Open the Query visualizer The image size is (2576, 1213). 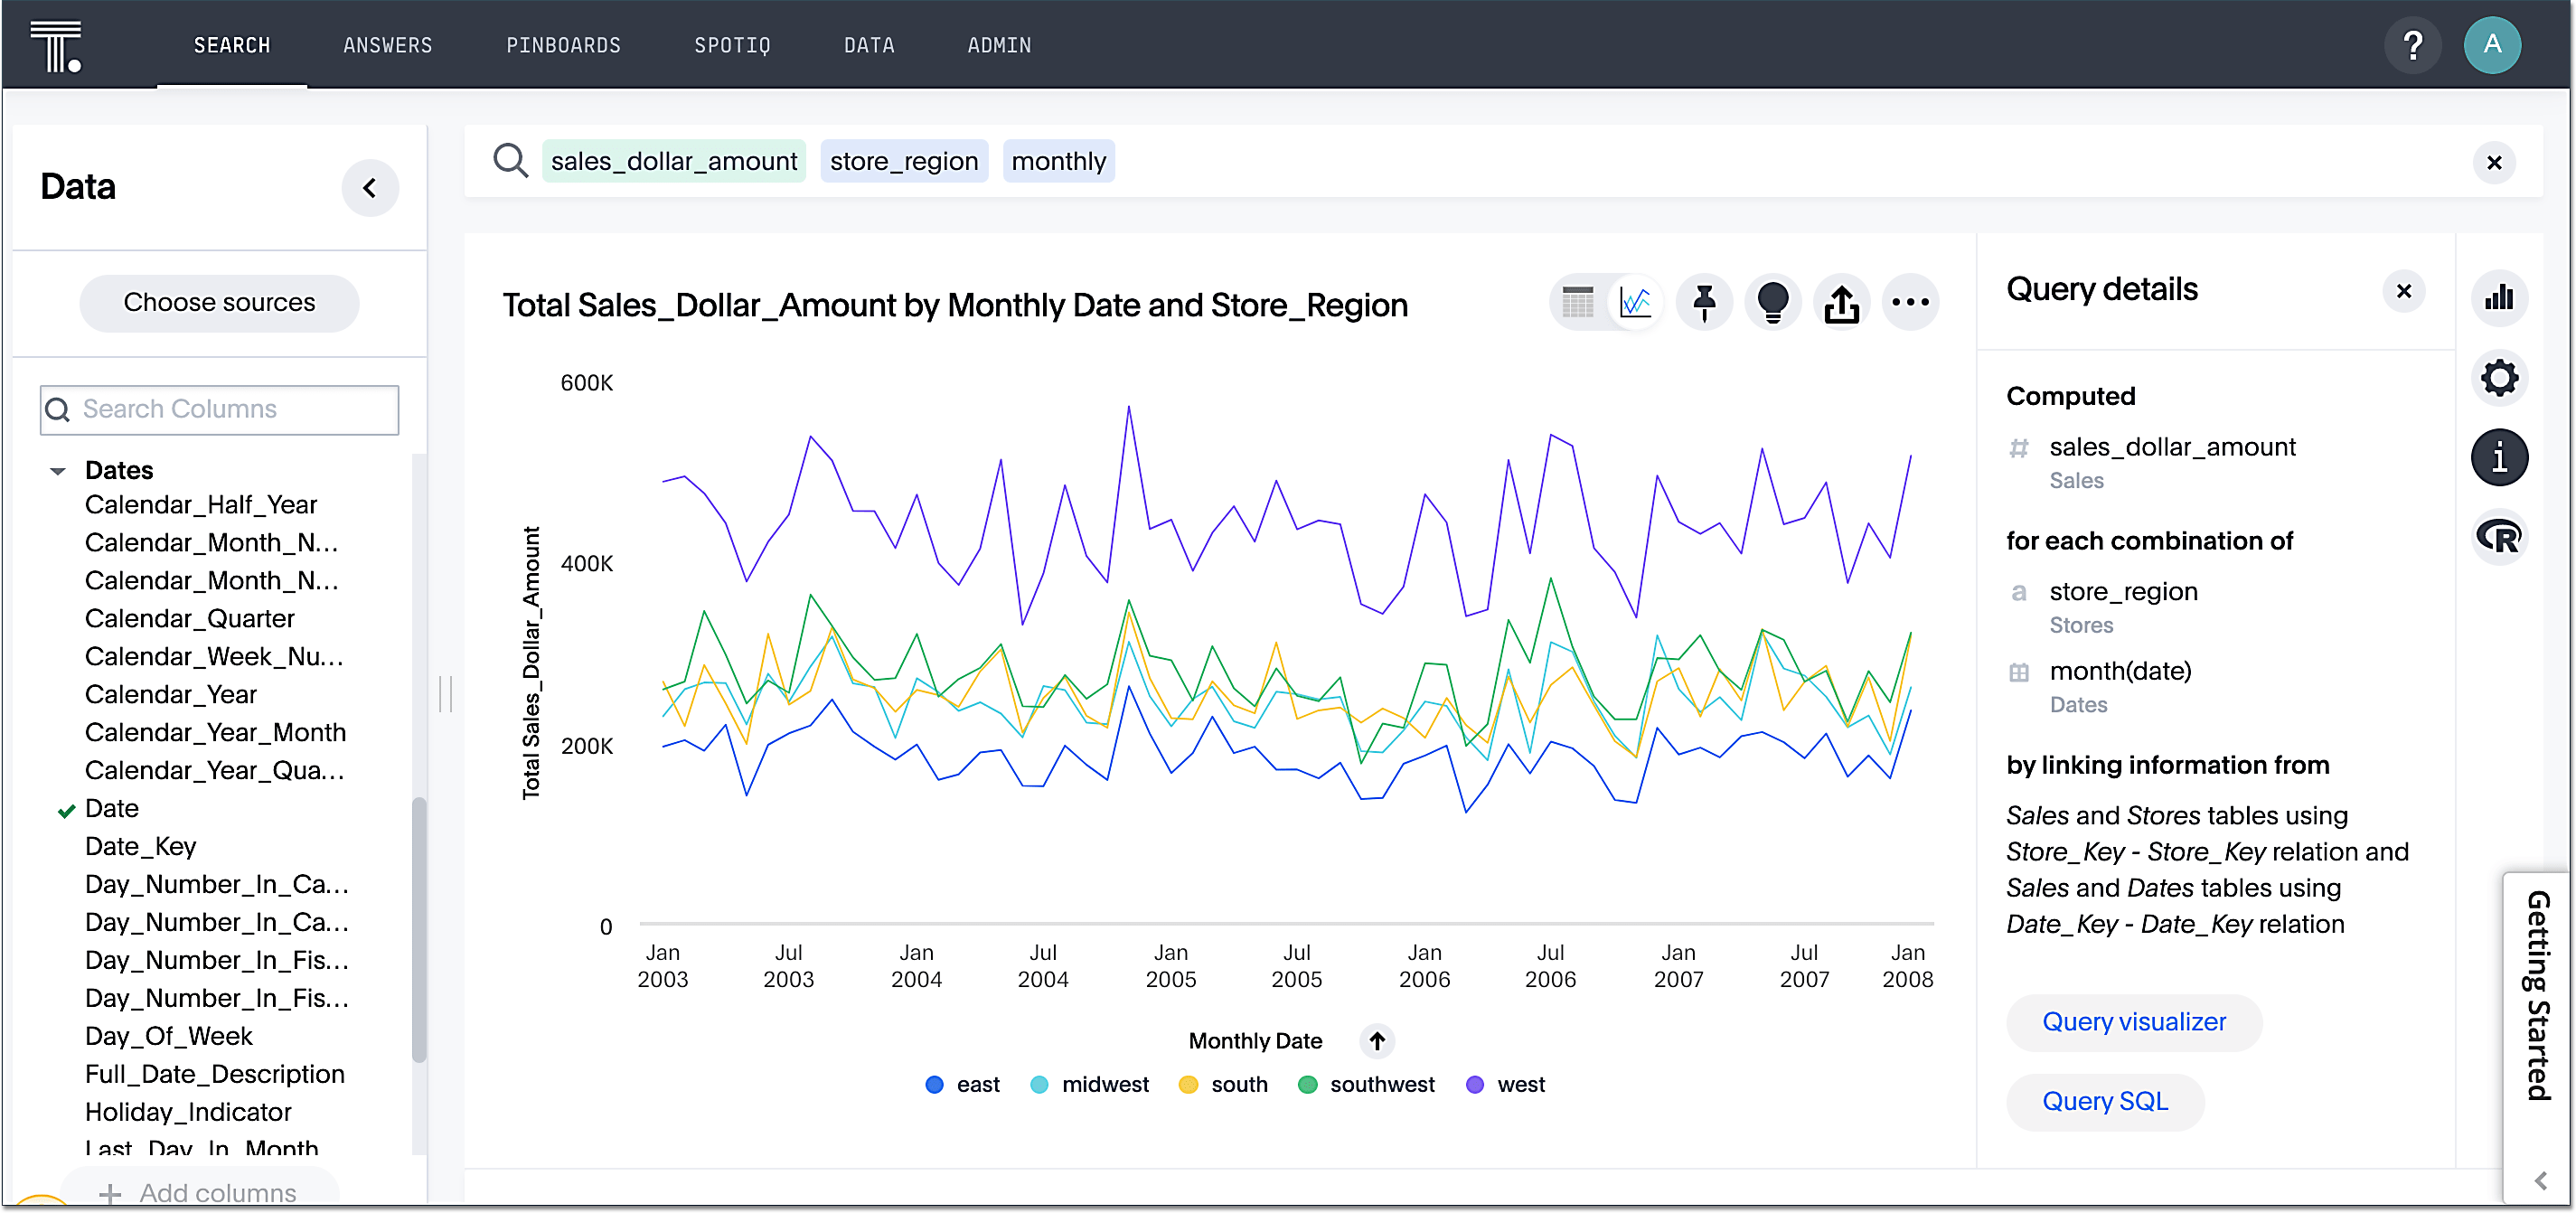pos(2134,1022)
